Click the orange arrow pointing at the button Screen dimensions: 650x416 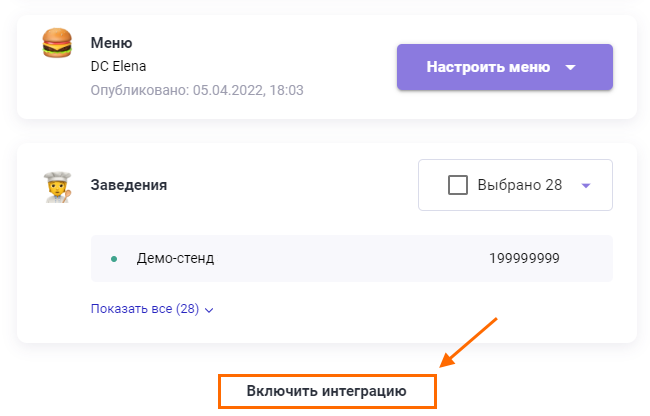pos(469,342)
